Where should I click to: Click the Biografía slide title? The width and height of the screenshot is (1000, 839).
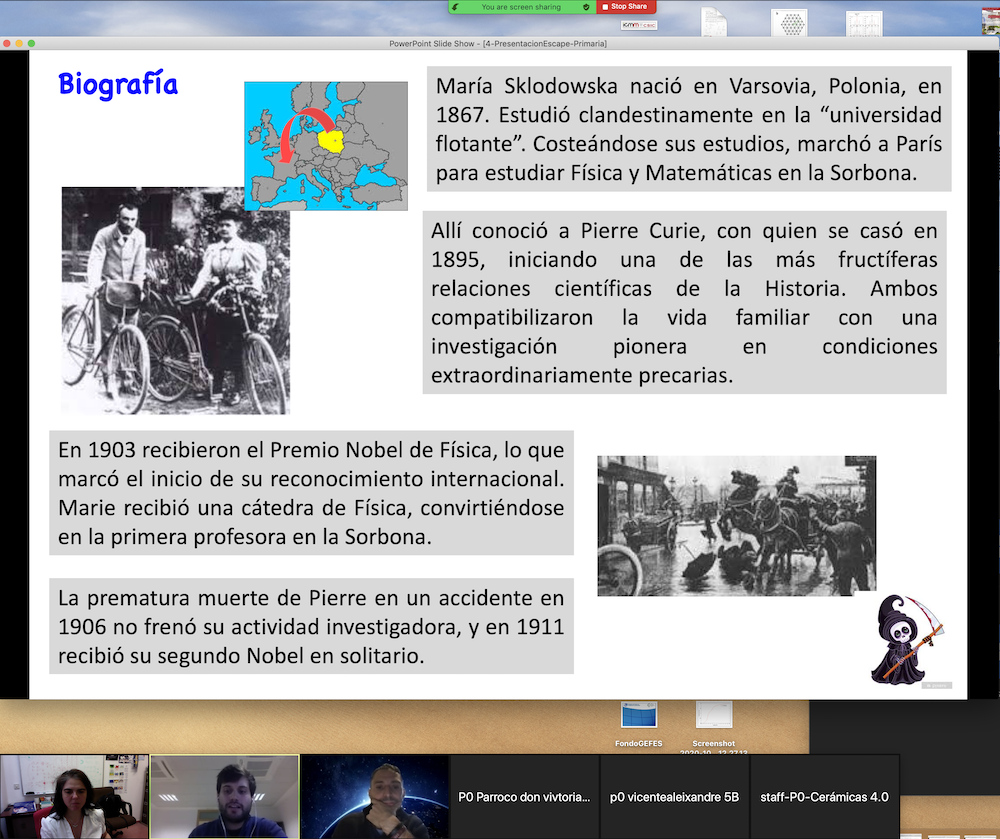pyautogui.click(x=118, y=84)
